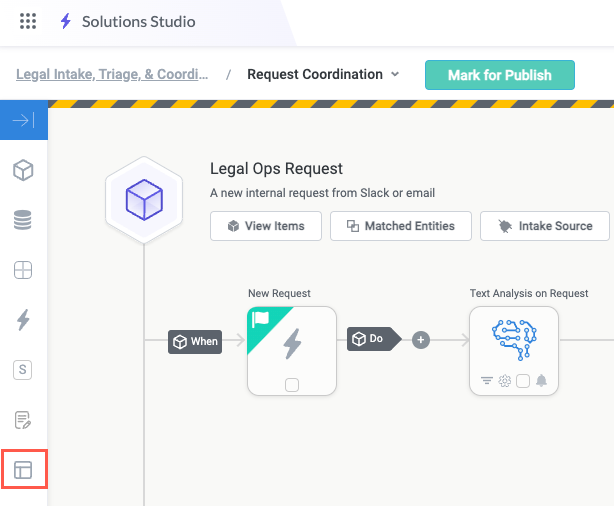Click the bell icon on Text Analysis node

coord(541,381)
